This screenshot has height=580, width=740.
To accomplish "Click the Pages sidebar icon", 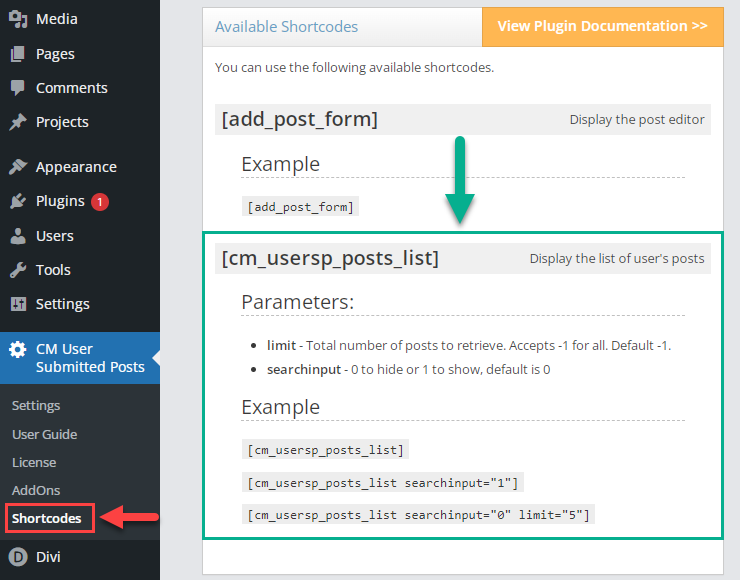I will coord(17,54).
